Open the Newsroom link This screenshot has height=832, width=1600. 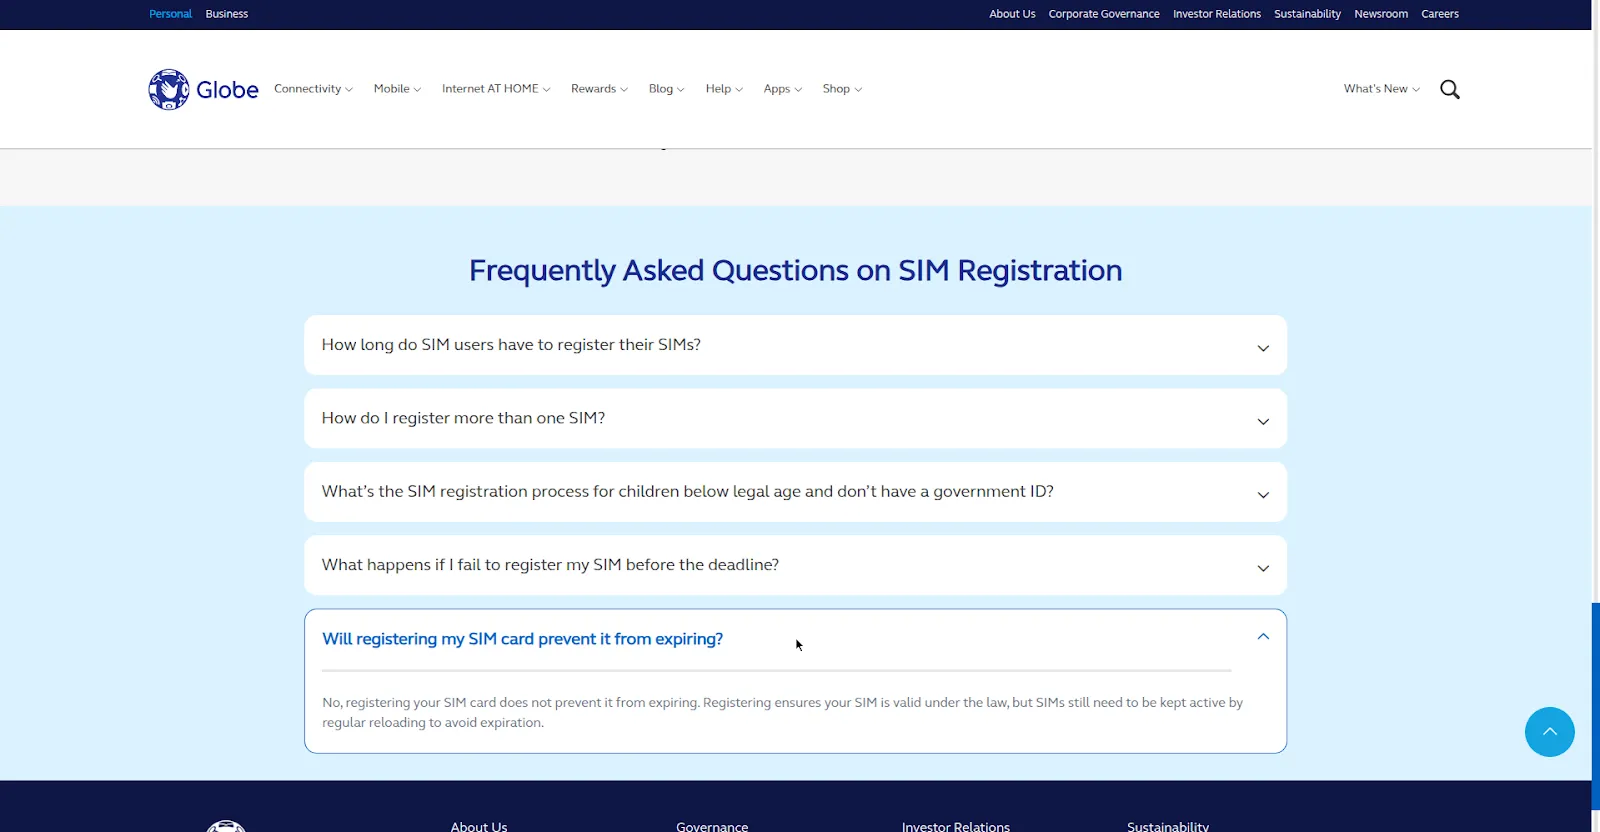1381,14
